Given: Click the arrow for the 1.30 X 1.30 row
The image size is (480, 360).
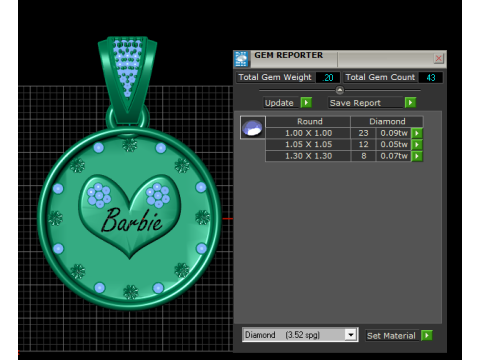Looking at the screenshot, I should point(417,156).
